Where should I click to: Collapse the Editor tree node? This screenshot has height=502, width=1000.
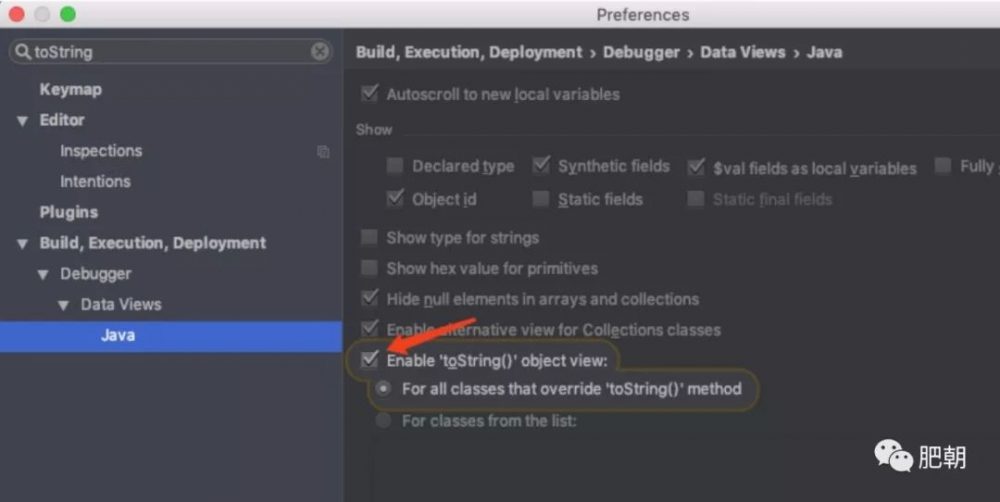22,121
